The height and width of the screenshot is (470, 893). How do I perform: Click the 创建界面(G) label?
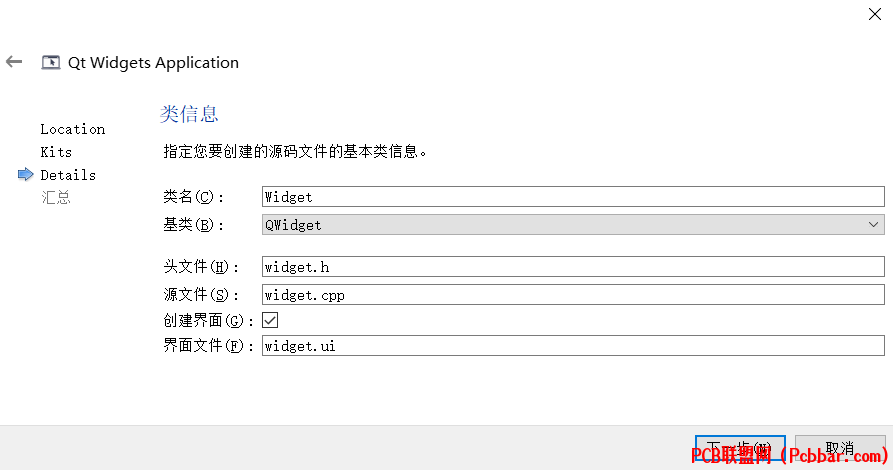pyautogui.click(x=208, y=321)
